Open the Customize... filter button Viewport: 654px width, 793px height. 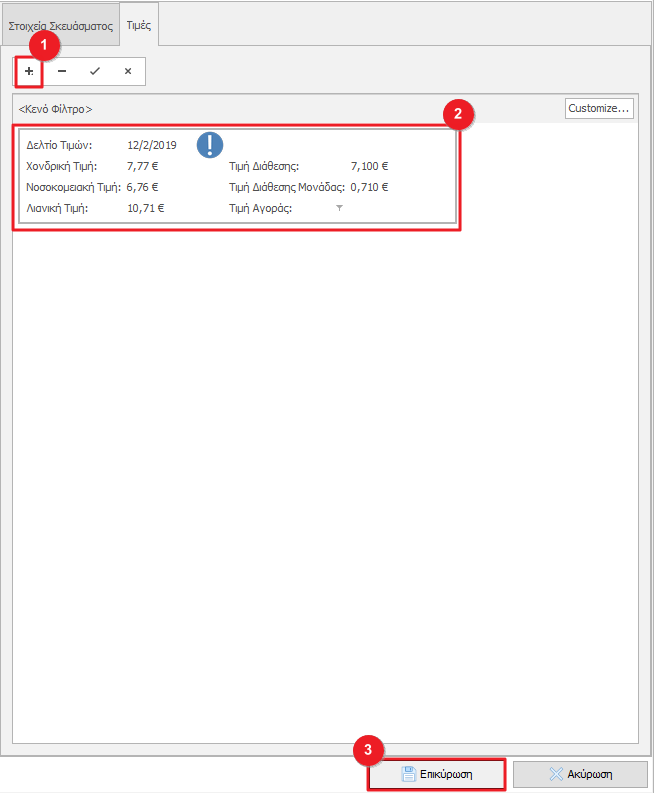(598, 108)
